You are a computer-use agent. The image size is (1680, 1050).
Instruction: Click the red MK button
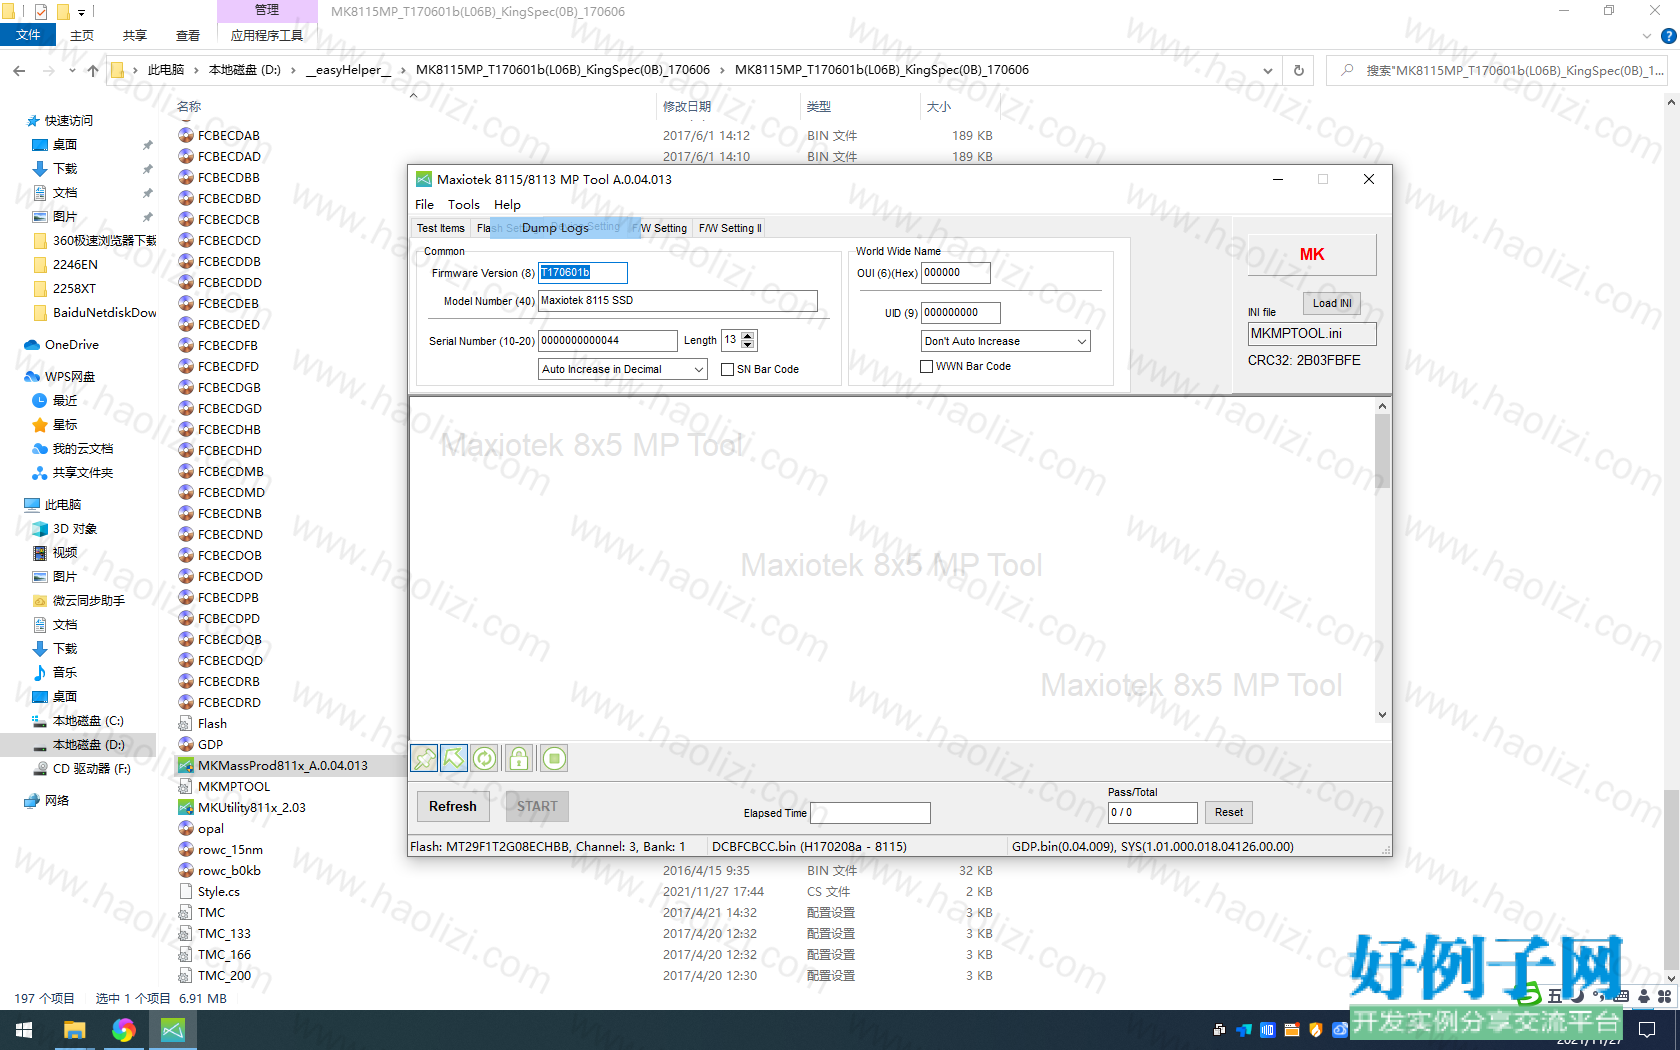coord(1312,255)
